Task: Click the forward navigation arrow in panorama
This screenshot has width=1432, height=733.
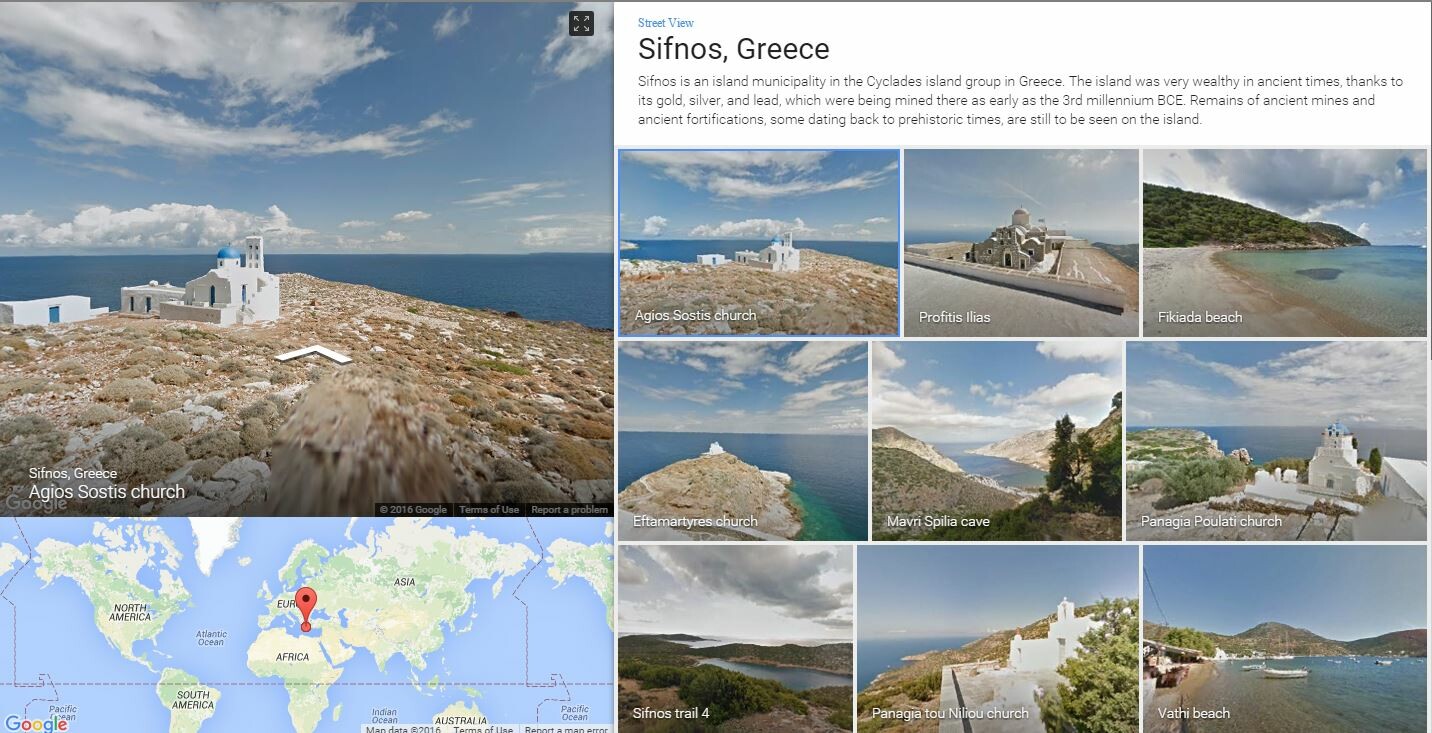Action: coord(314,353)
